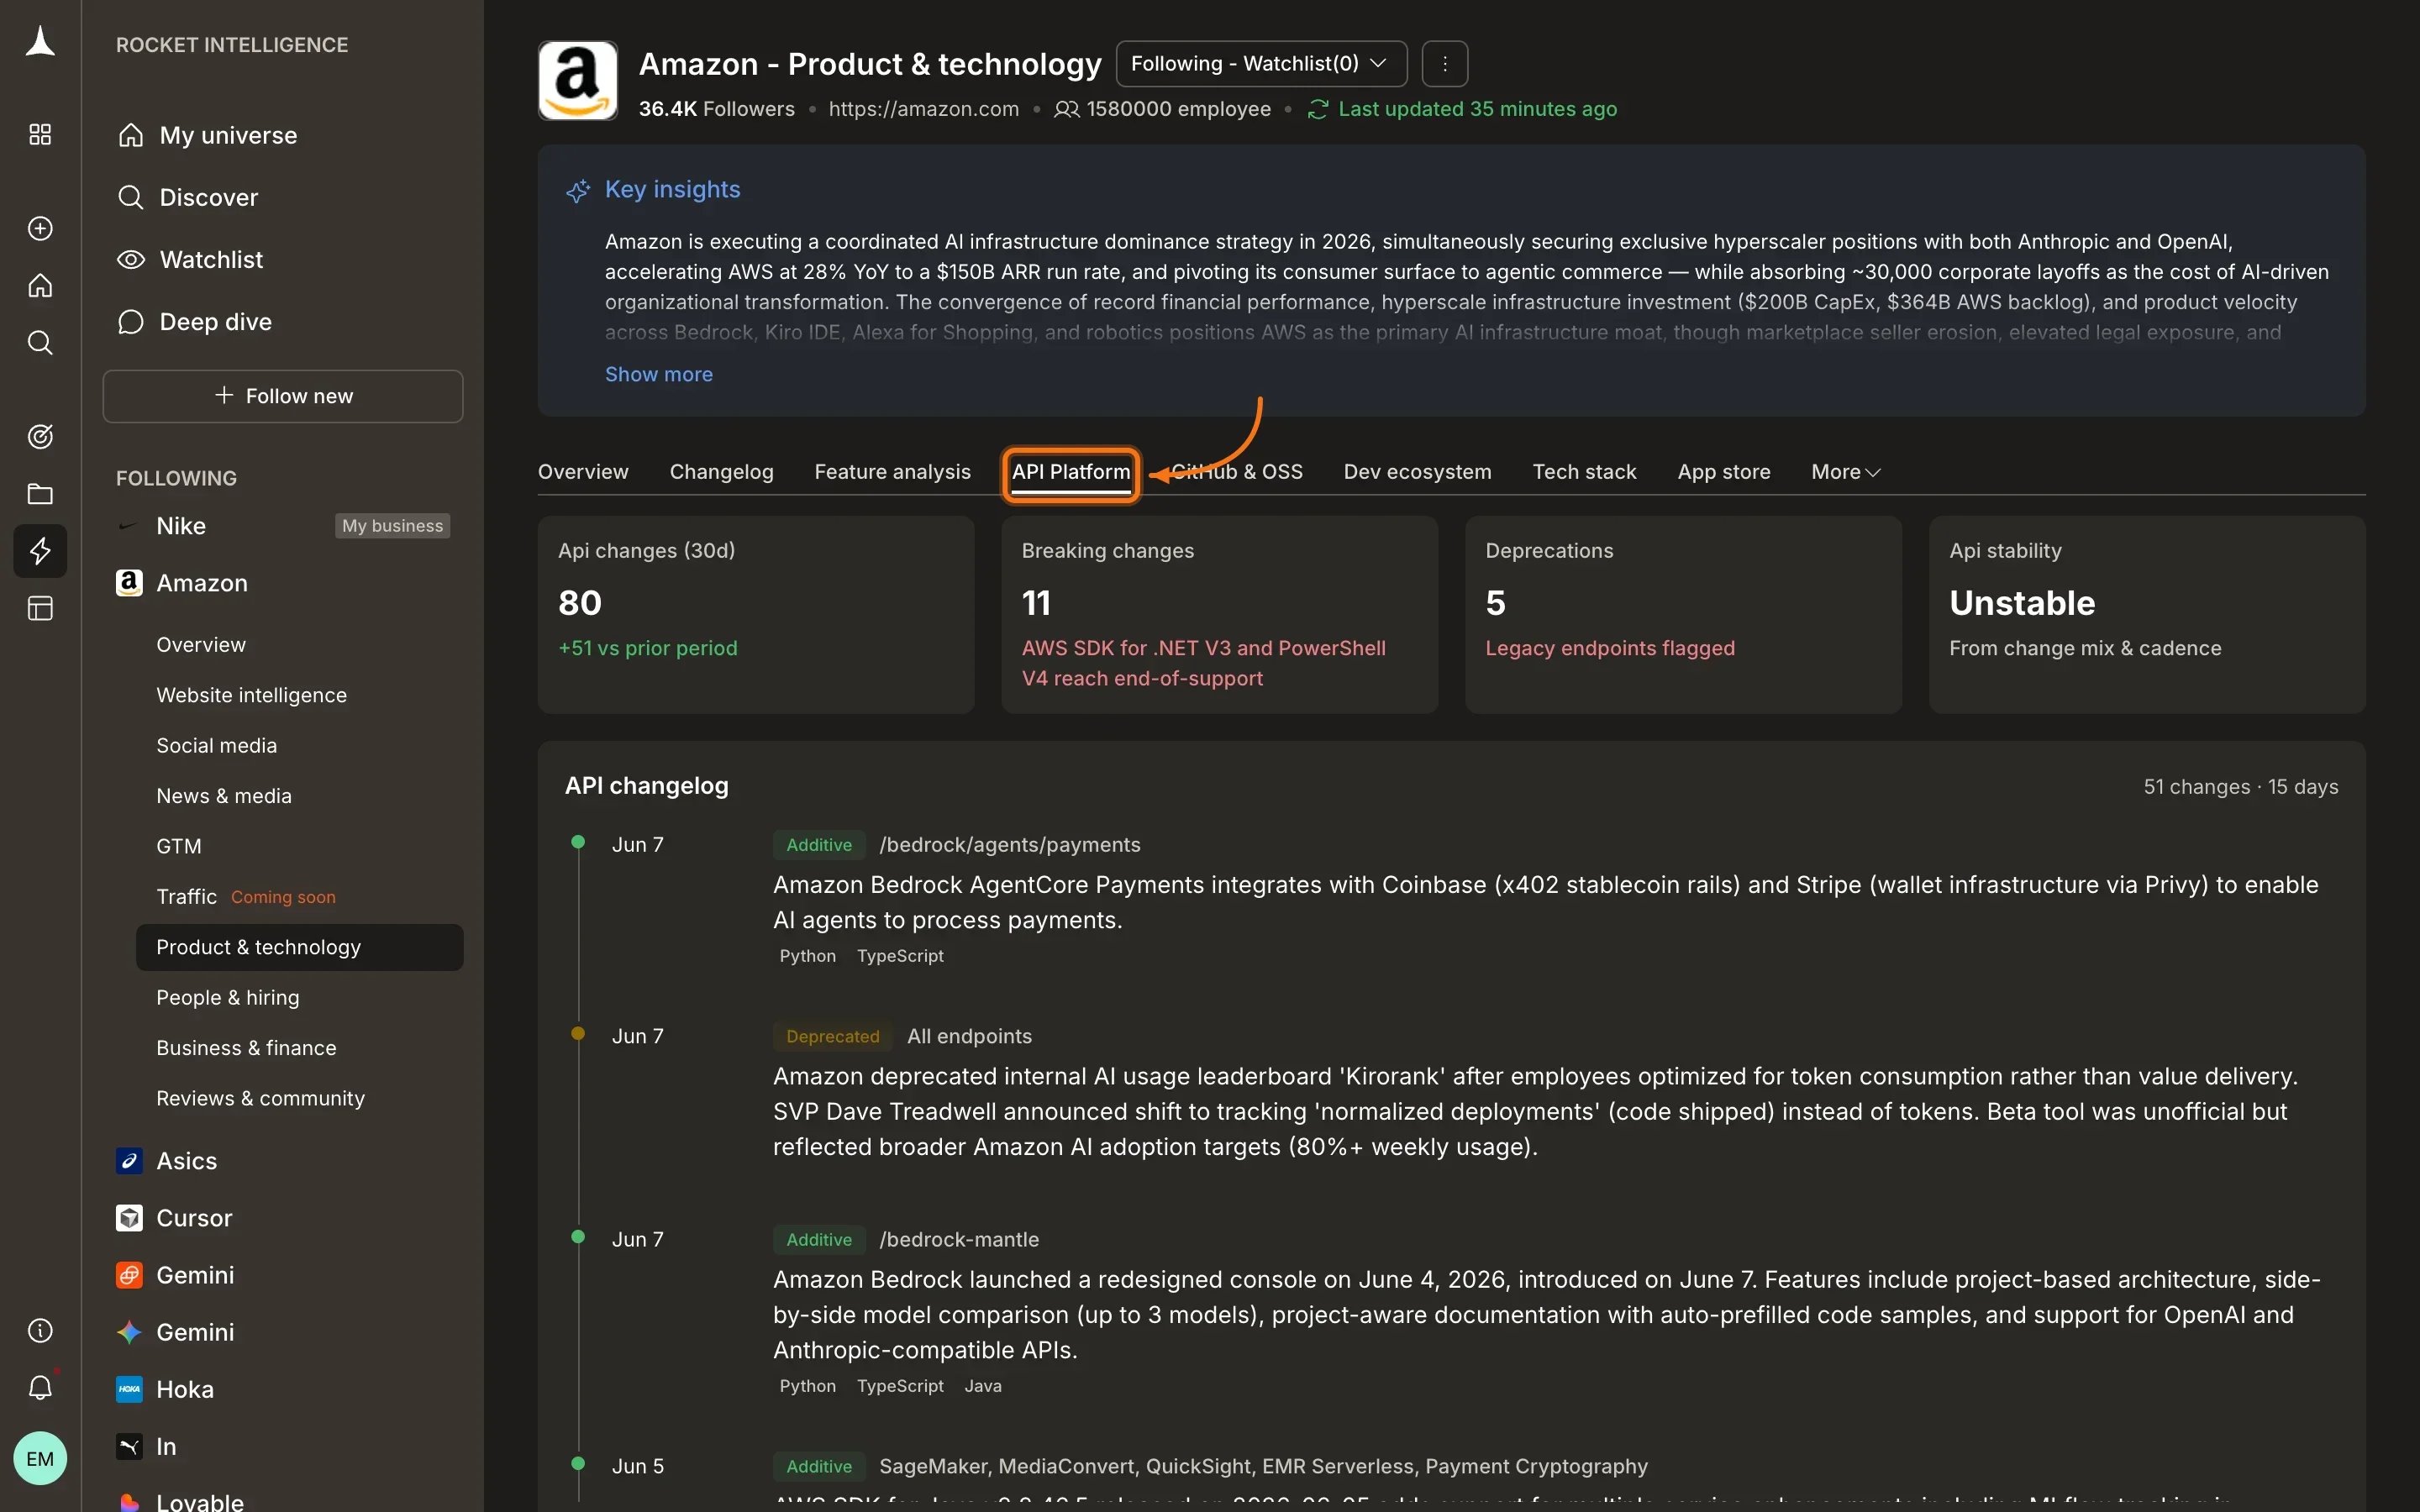
Task: Click the Rocket logo icon
Action: click(40, 42)
